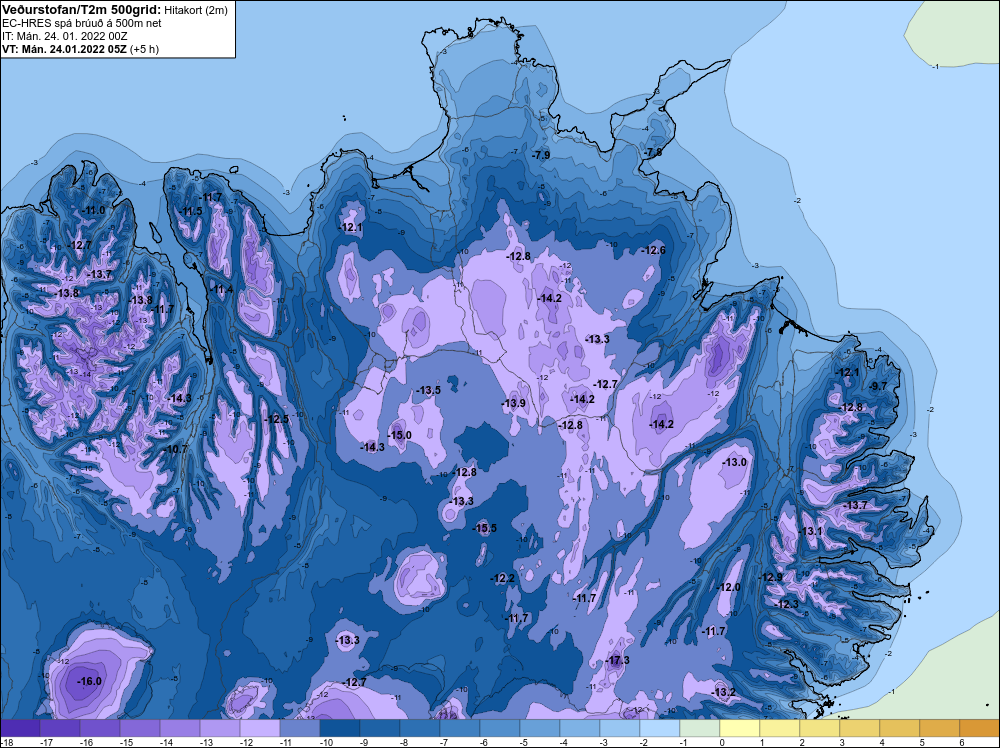Select the line "EC-HRES spá brúuð á 500m net"

82,23
